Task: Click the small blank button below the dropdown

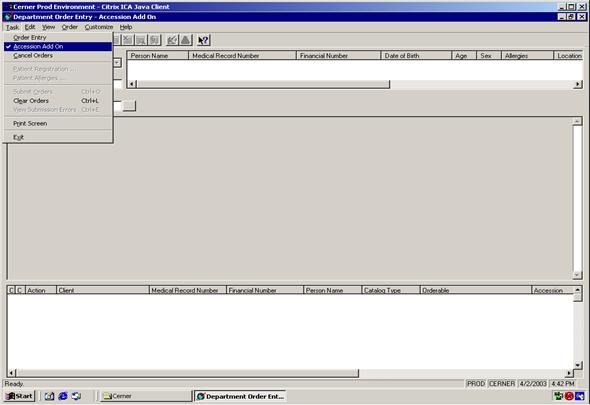Action: click(x=129, y=106)
